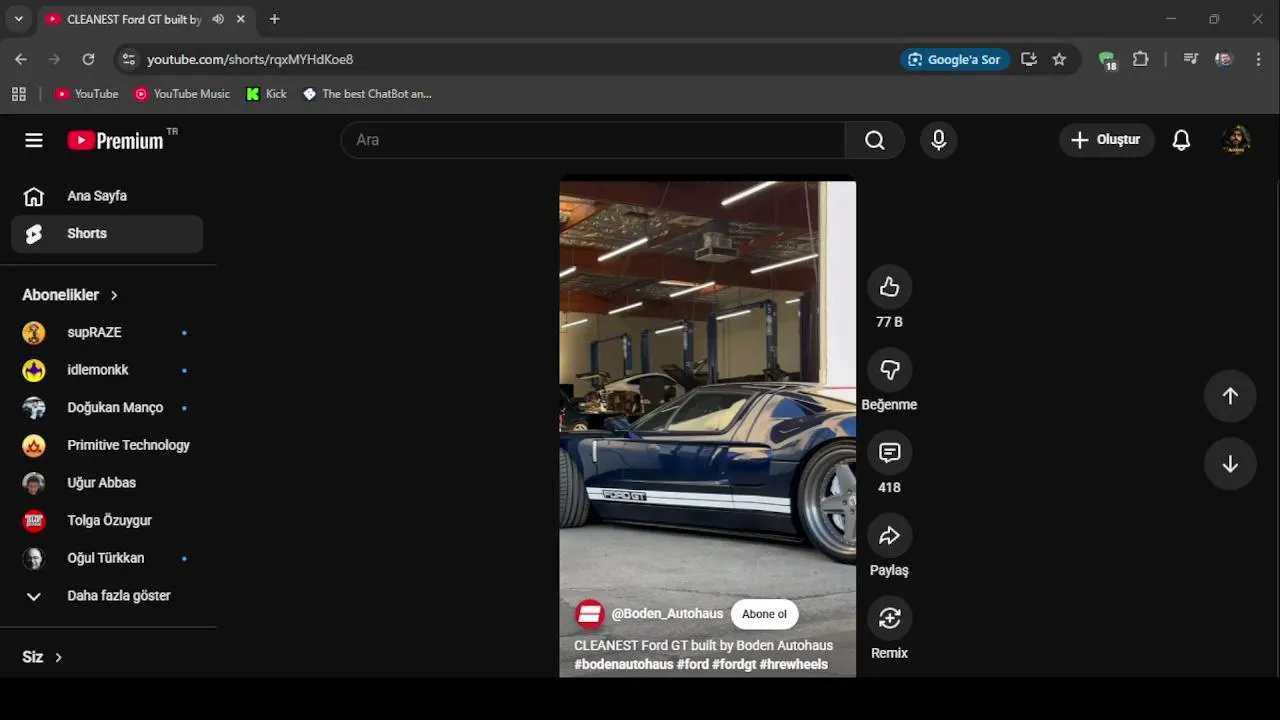
Task: Subscribe with the Abone ol button
Action: (x=764, y=614)
